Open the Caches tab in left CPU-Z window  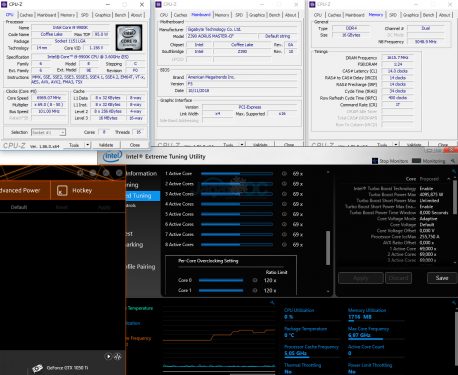click(x=26, y=15)
